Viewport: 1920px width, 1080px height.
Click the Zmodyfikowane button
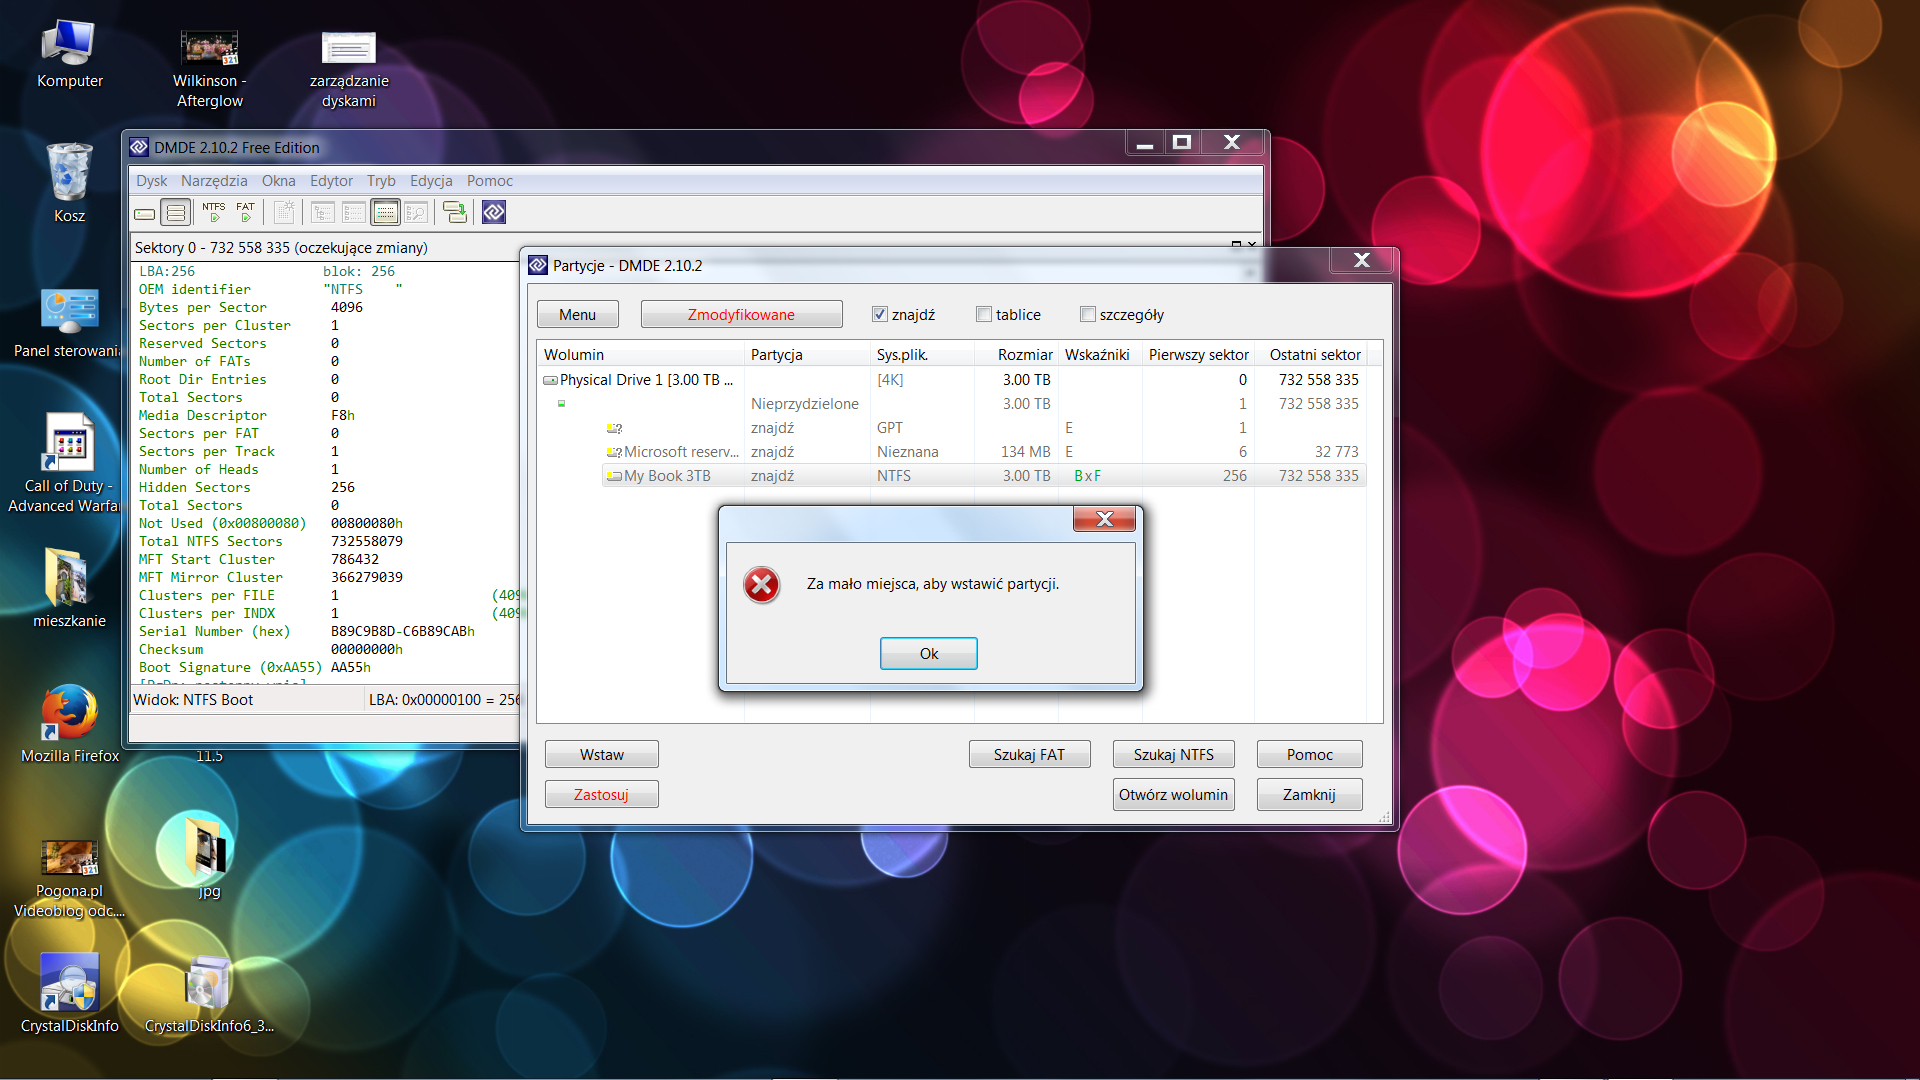click(741, 315)
